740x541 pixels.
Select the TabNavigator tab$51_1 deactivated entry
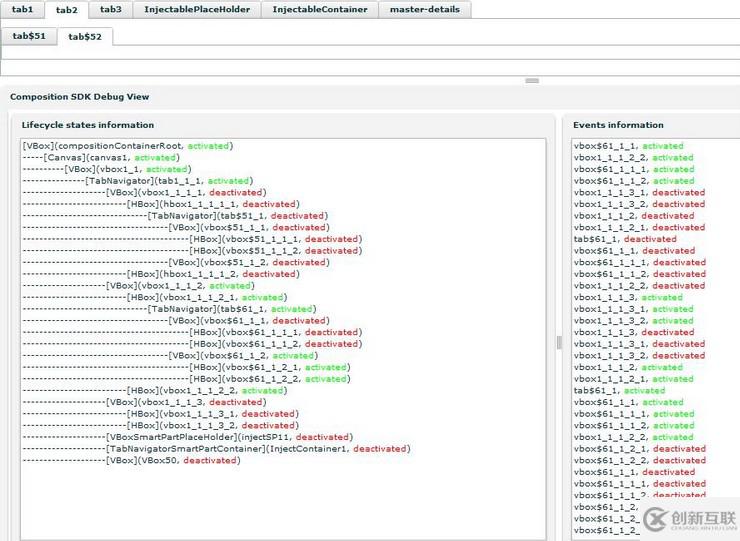(x=236, y=216)
